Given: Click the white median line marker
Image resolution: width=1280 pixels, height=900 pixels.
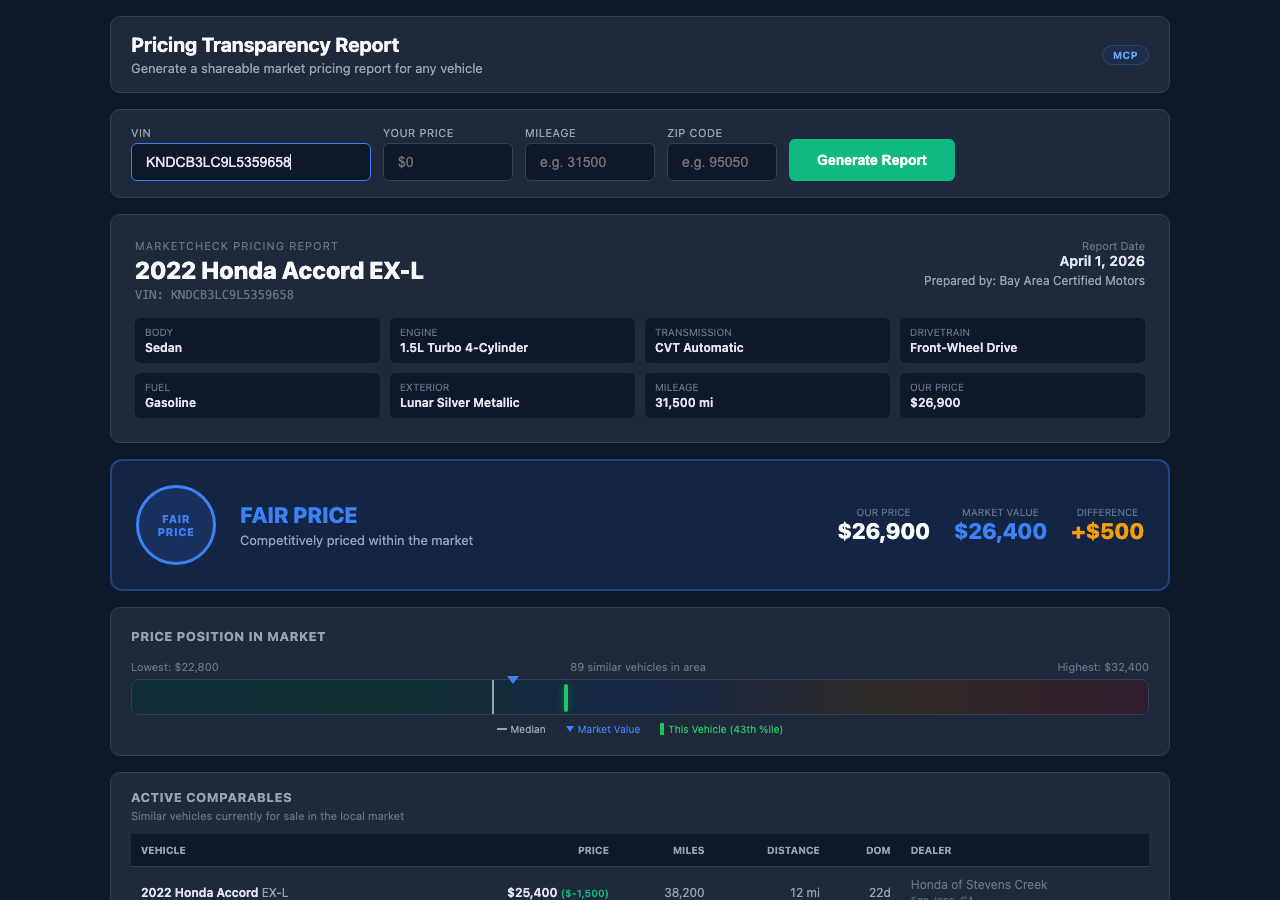Looking at the screenshot, I should pyautogui.click(x=493, y=697).
